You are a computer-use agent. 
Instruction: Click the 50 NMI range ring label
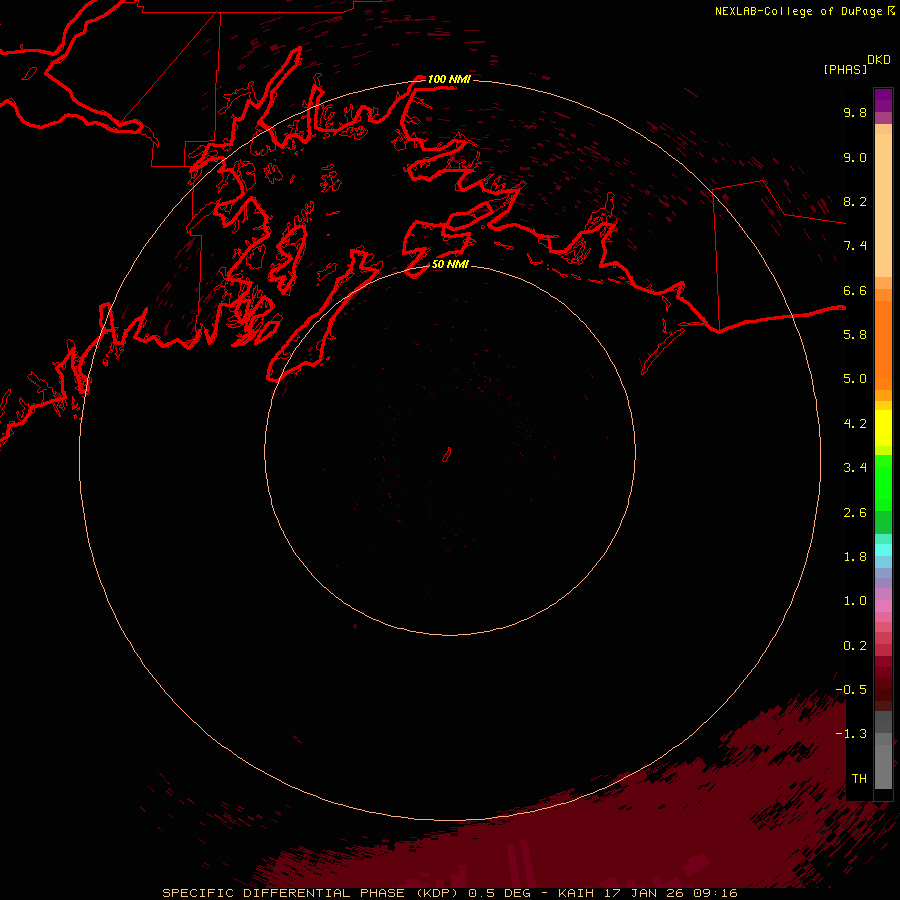(450, 265)
